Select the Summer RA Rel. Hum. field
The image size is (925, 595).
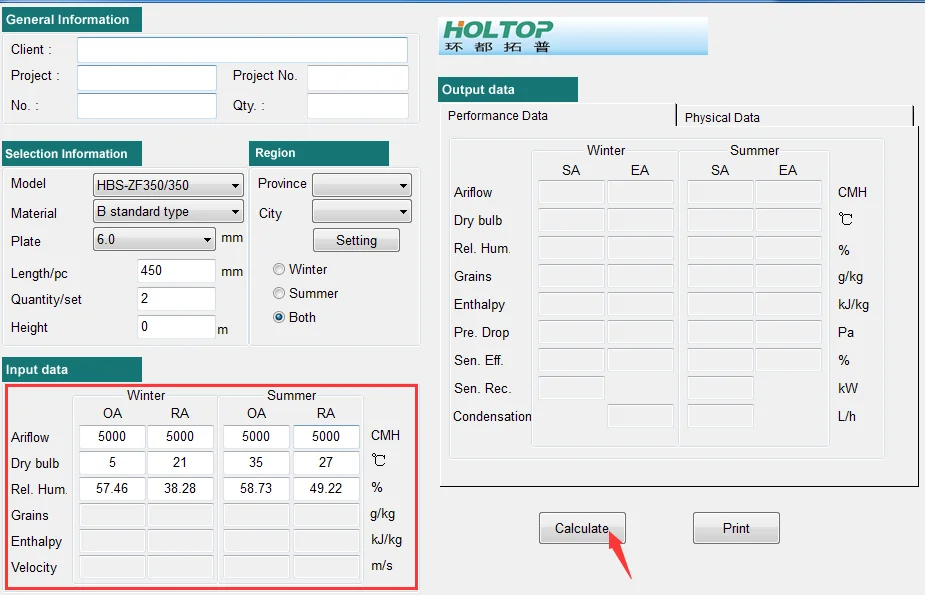pyautogui.click(x=326, y=489)
